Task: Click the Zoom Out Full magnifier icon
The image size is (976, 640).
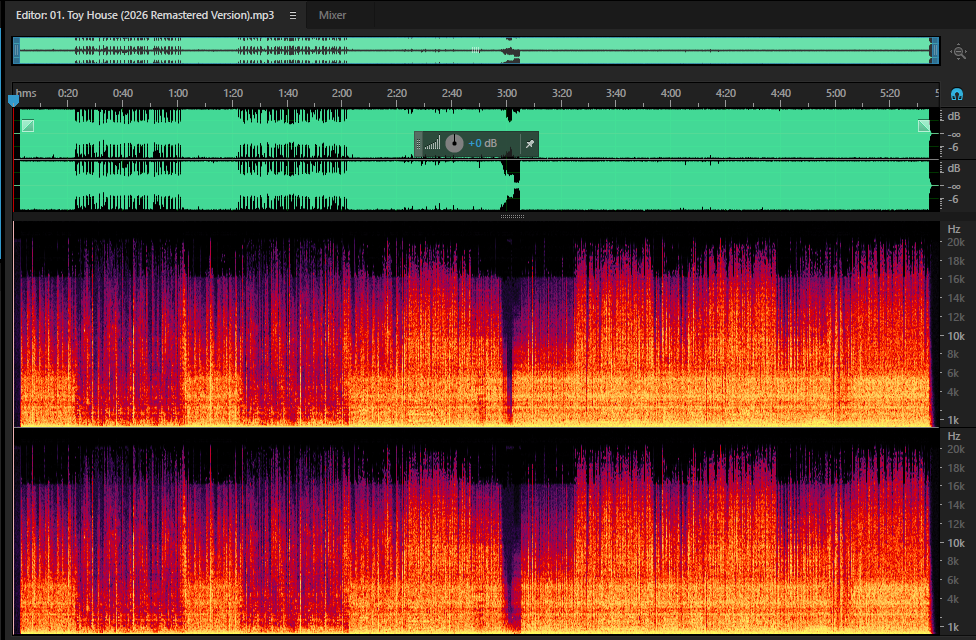Action: (x=959, y=52)
